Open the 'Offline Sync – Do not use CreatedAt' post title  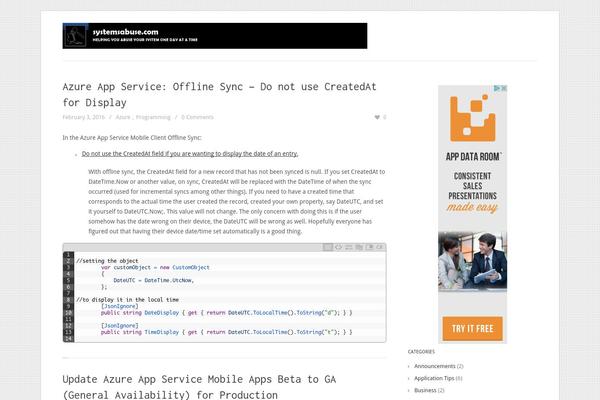point(219,95)
